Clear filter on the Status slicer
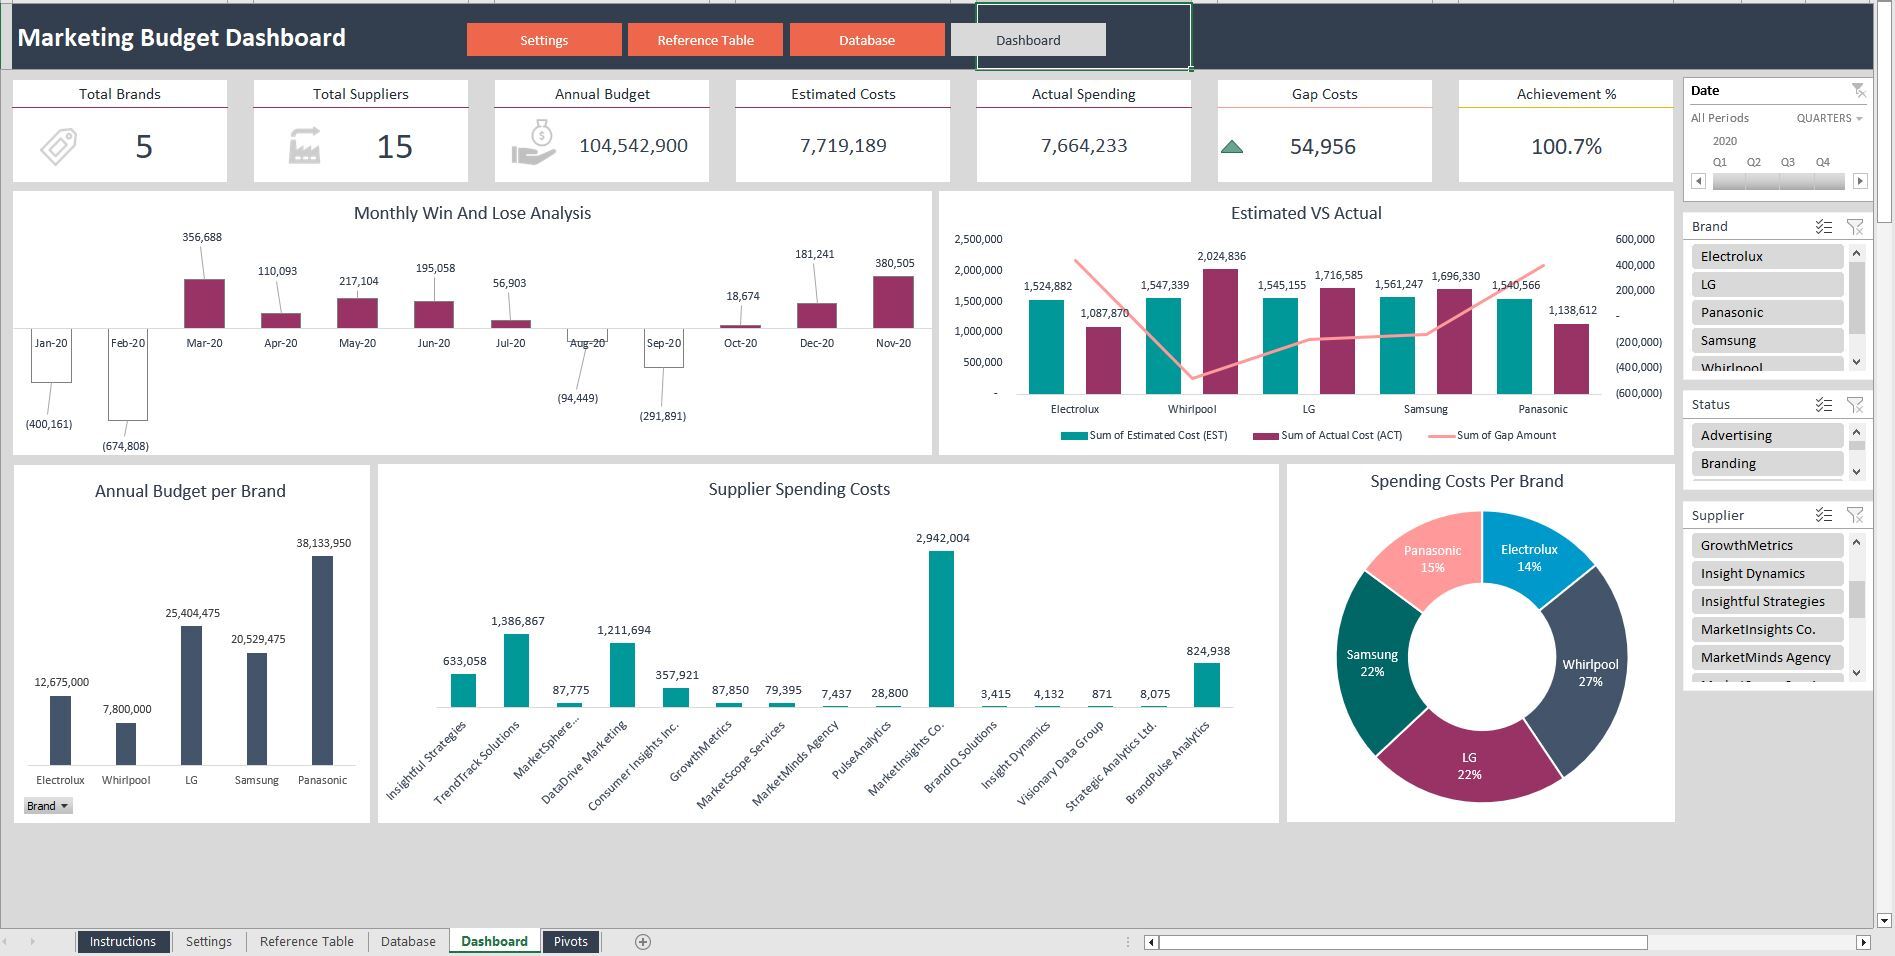Viewport: 1895px width, 956px height. (1855, 405)
